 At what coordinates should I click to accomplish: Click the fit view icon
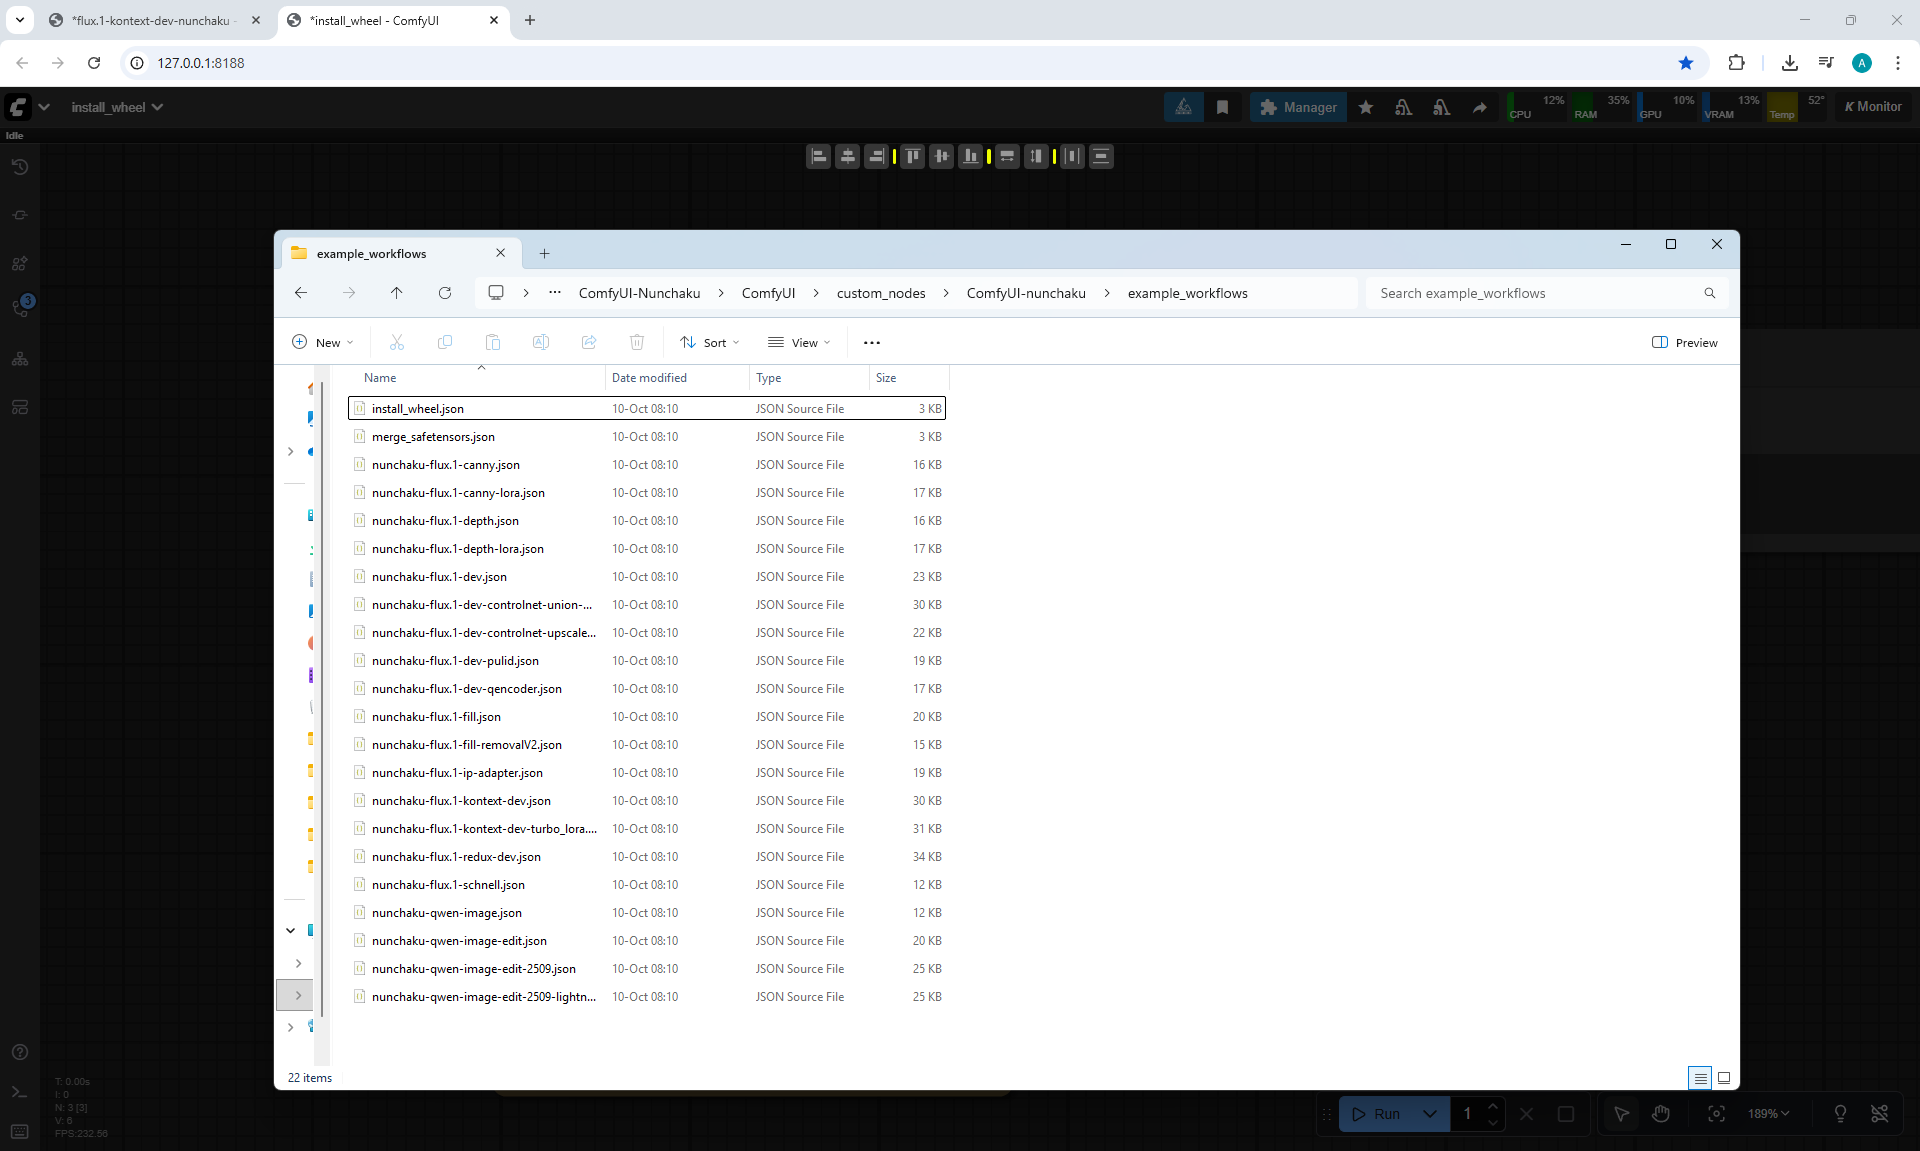1716,1113
